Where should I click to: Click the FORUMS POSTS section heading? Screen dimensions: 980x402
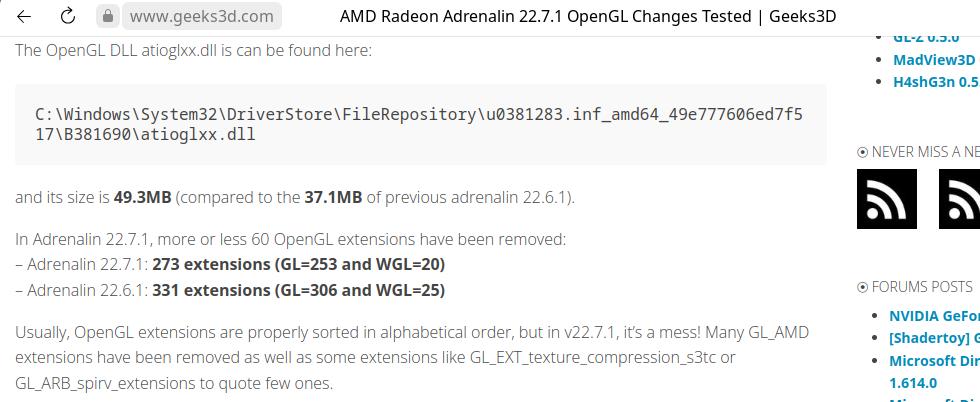921,287
